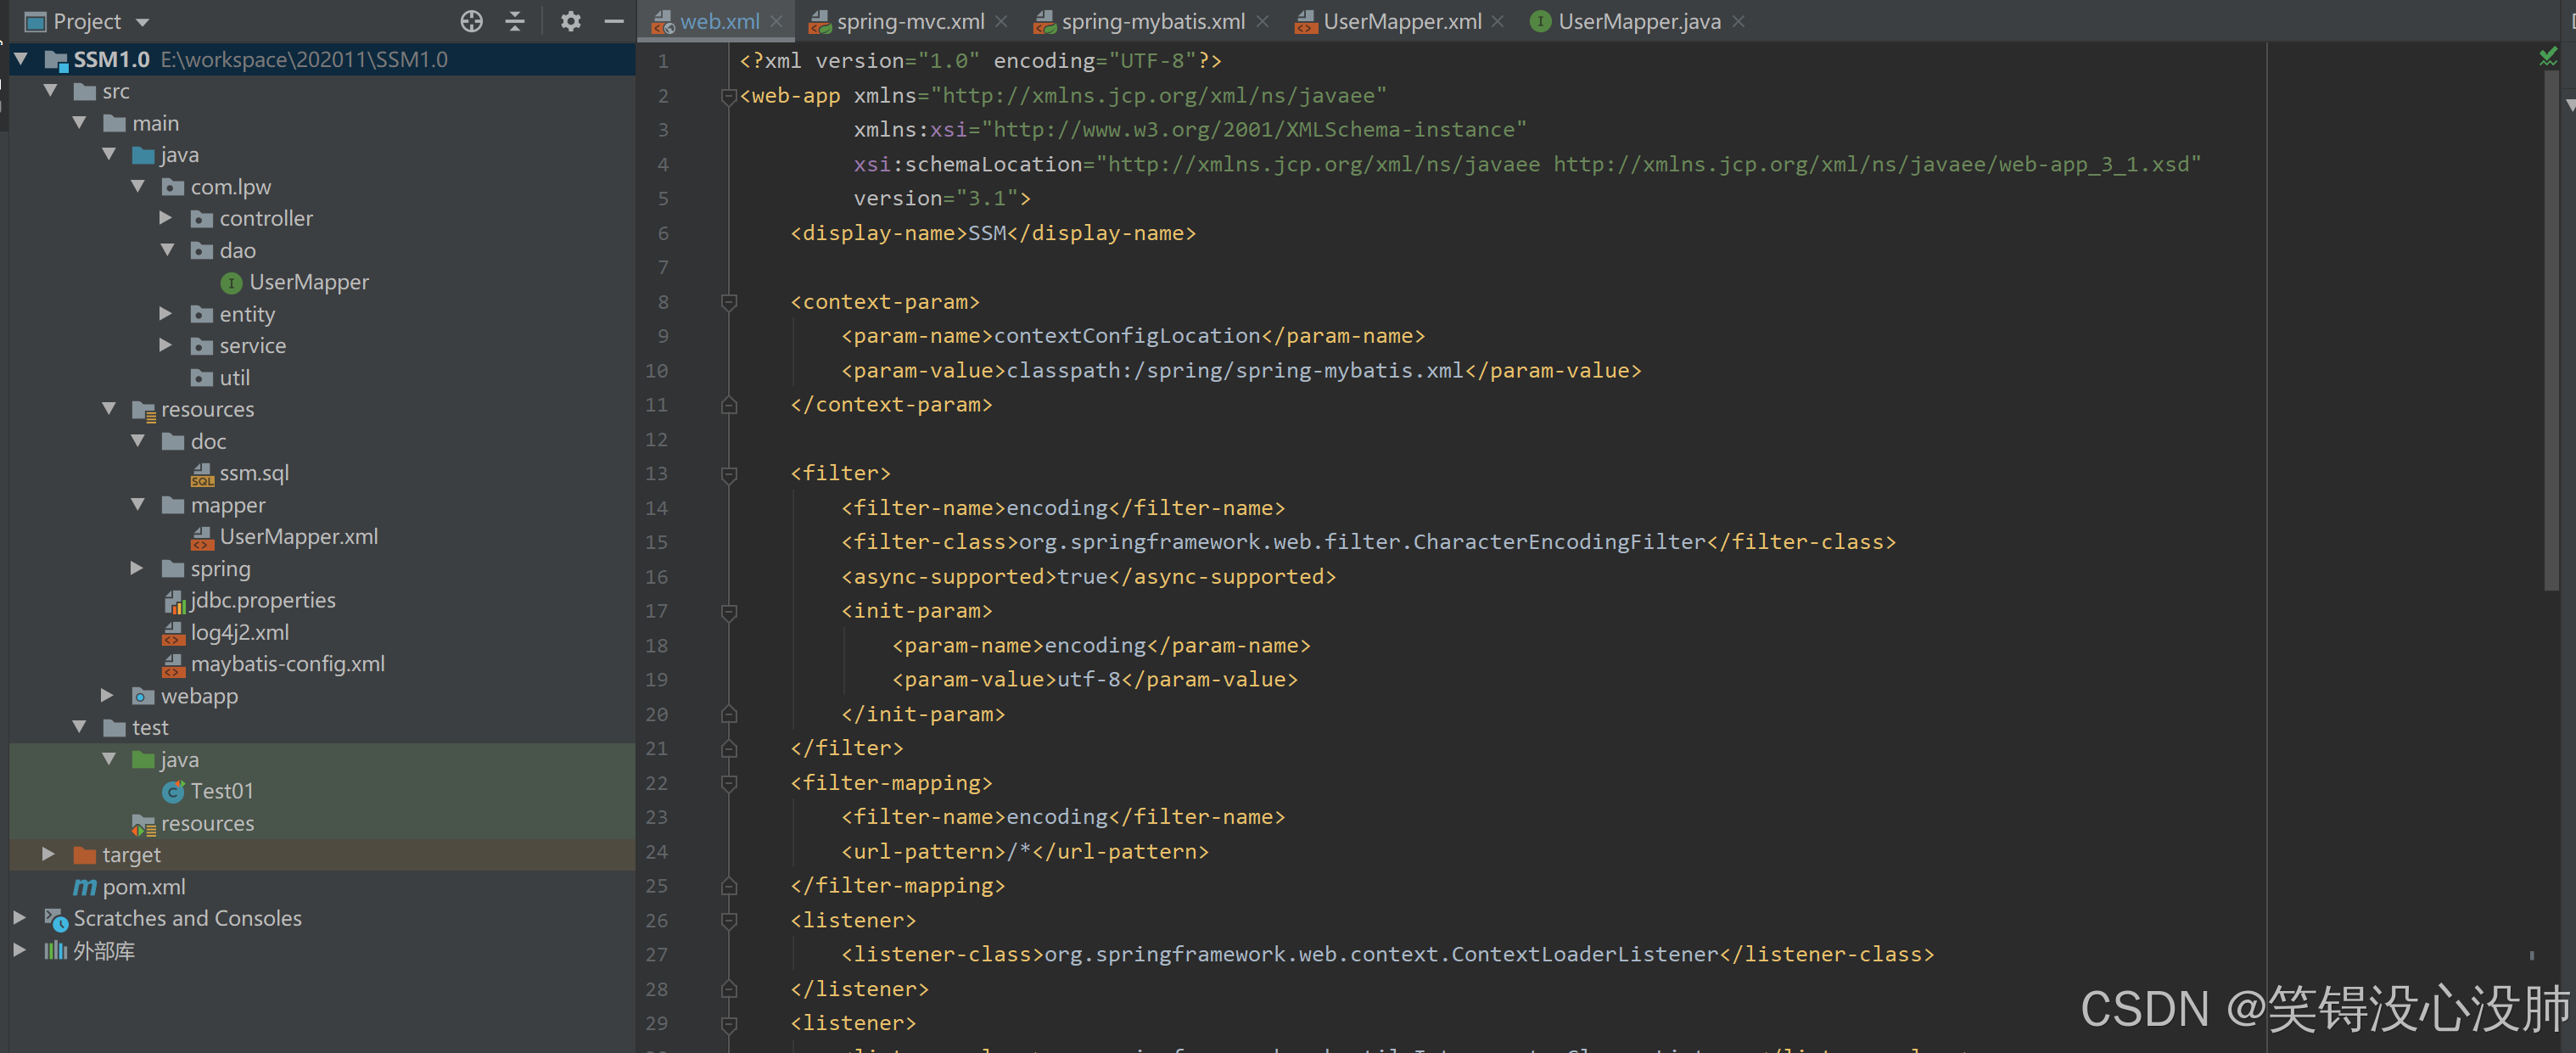
Task: Select the pom.xml Maven icon
Action: tap(85, 887)
